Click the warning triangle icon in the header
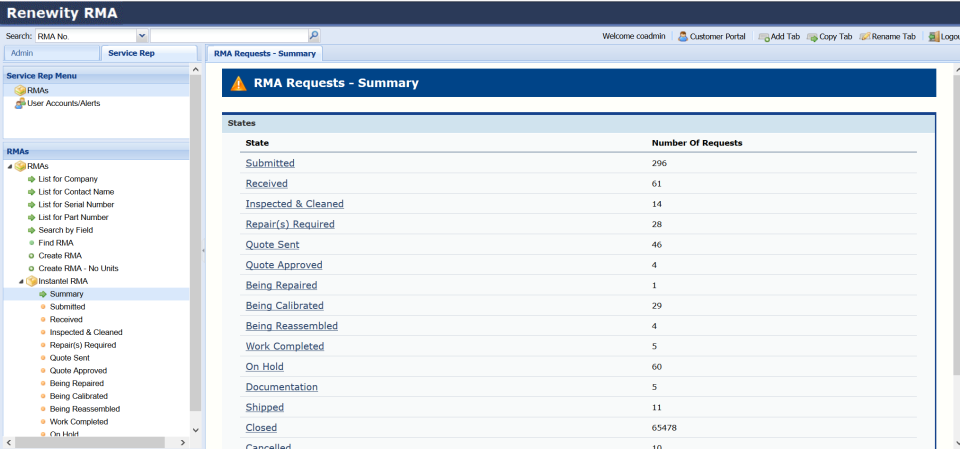 point(239,83)
